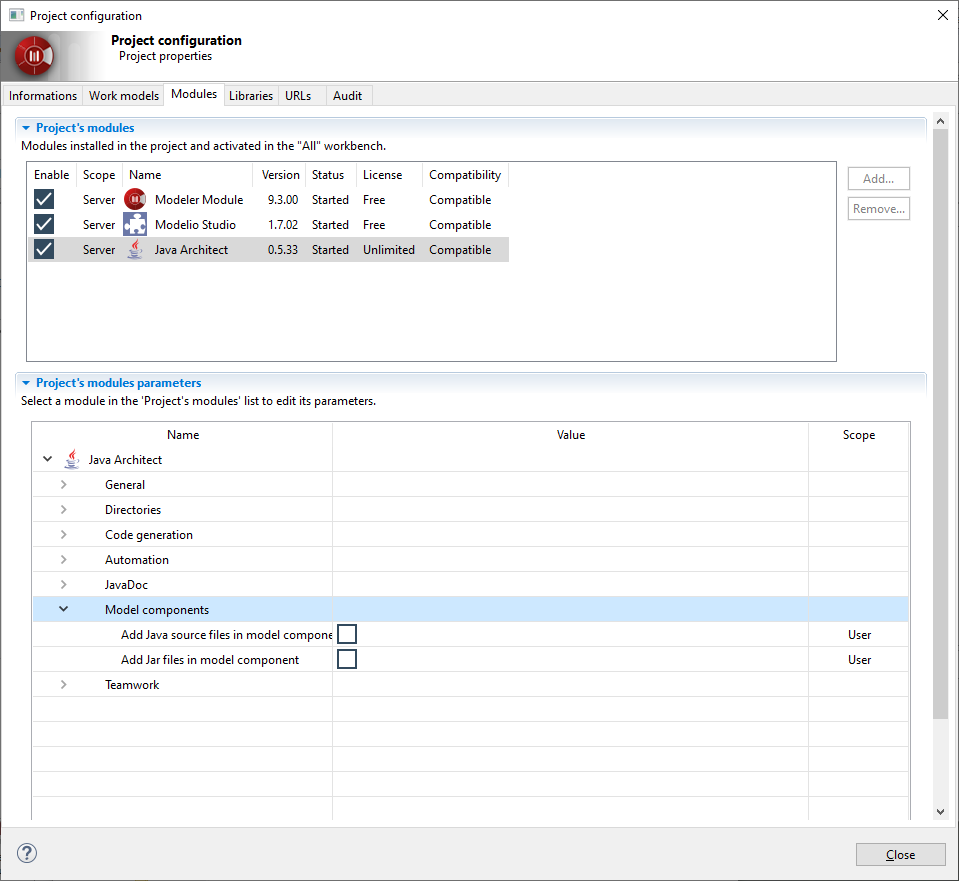Screen dimensions: 959x881
Task: Click the Unlimited license cell
Action: click(388, 250)
